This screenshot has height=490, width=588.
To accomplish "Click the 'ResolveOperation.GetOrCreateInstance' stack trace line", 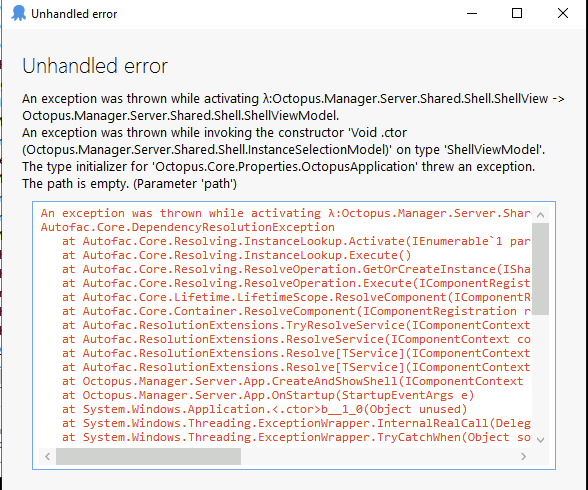I will (296, 269).
